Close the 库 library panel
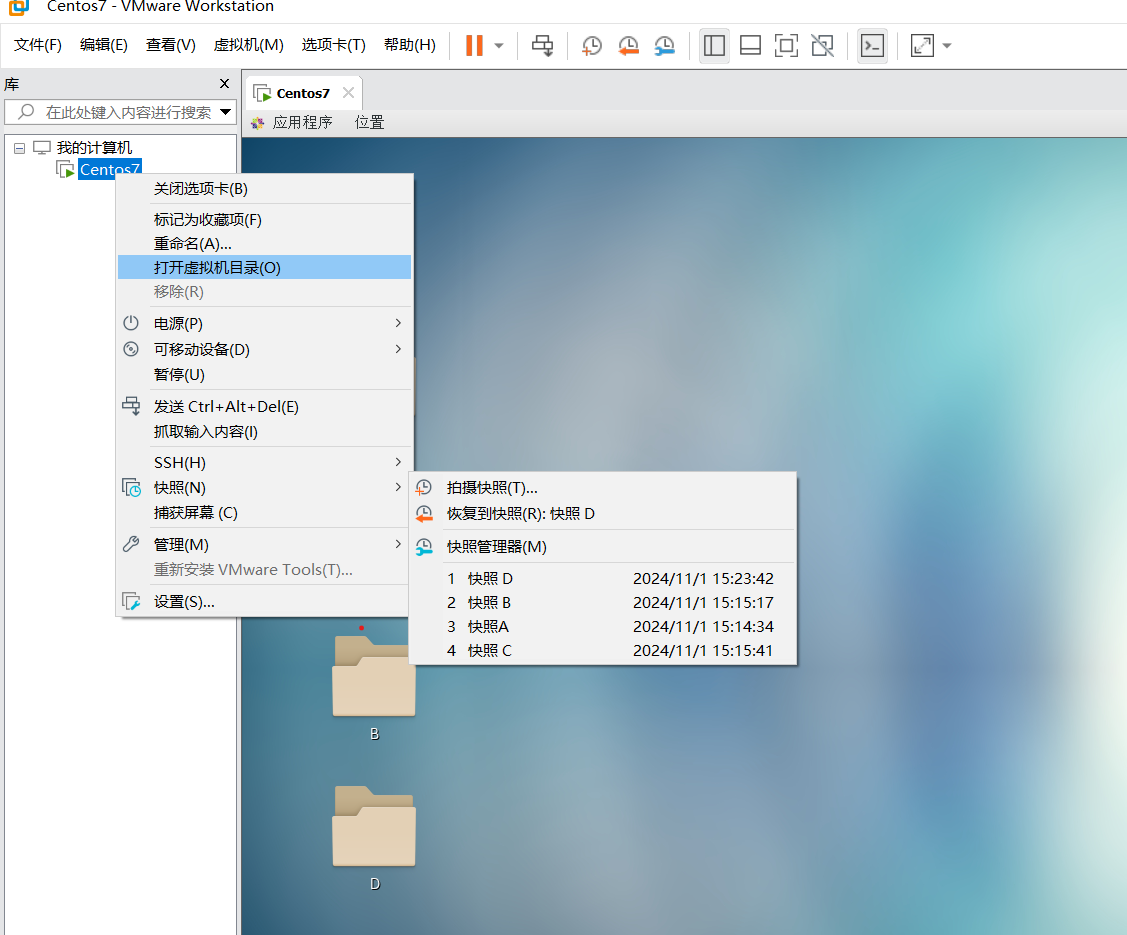Screen dimensions: 1127x935 pos(224,84)
